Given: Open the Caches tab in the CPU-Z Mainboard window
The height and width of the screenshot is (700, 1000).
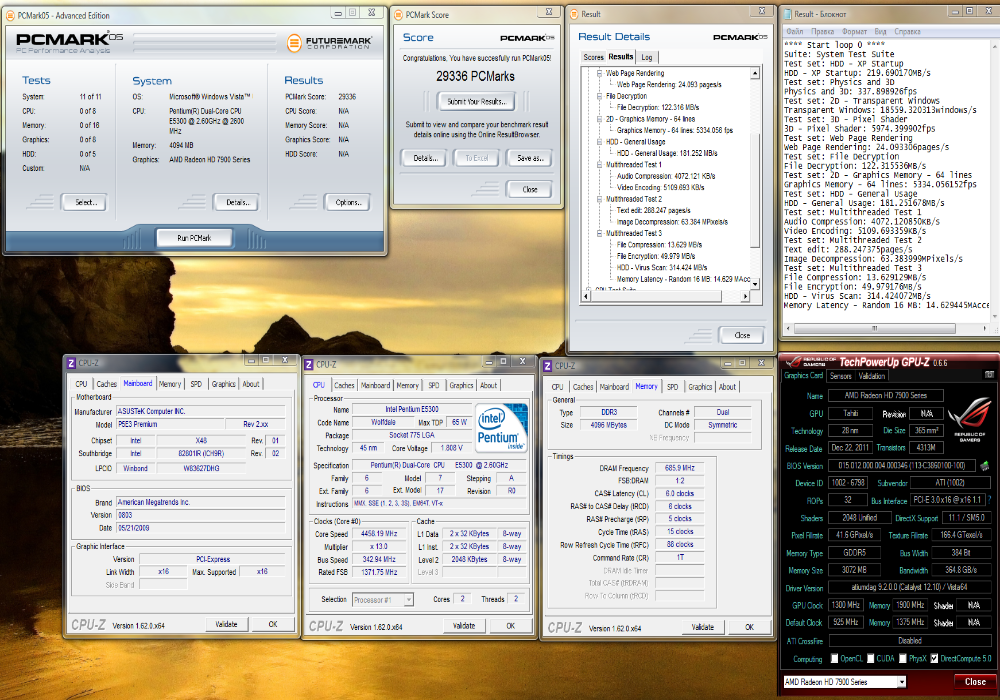Looking at the screenshot, I should 107,384.
